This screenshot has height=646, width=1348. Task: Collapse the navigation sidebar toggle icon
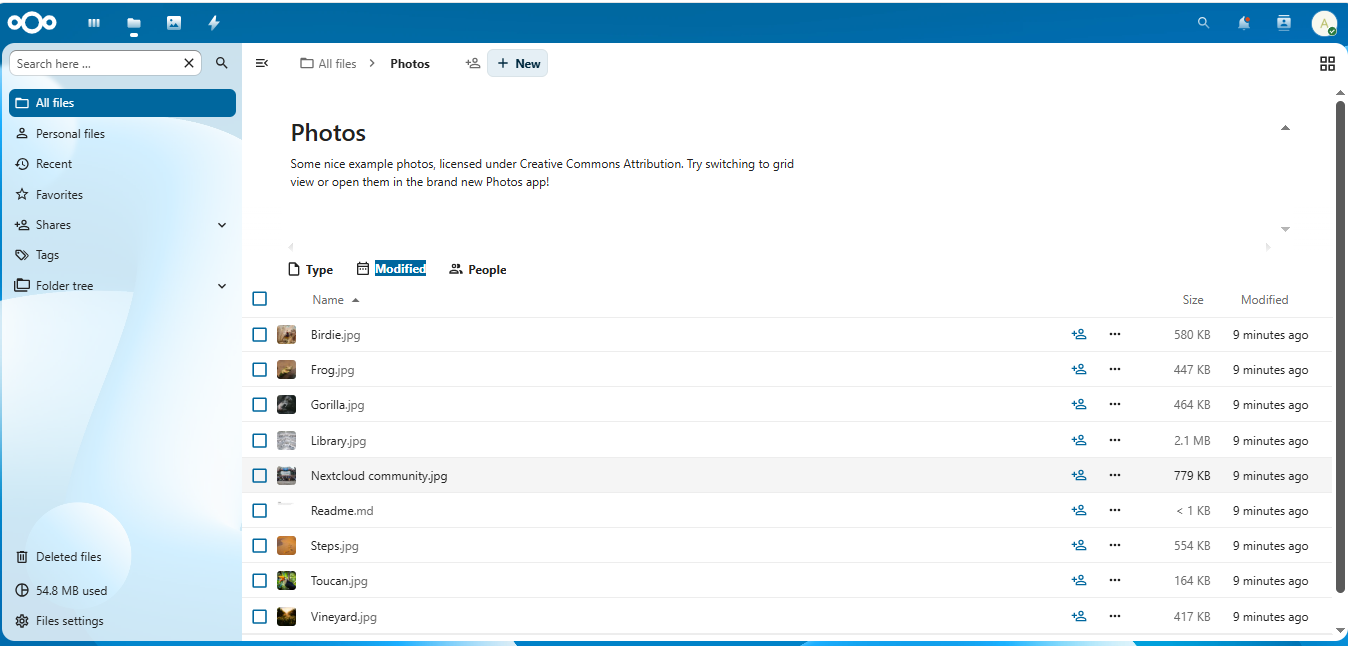pyautogui.click(x=262, y=63)
